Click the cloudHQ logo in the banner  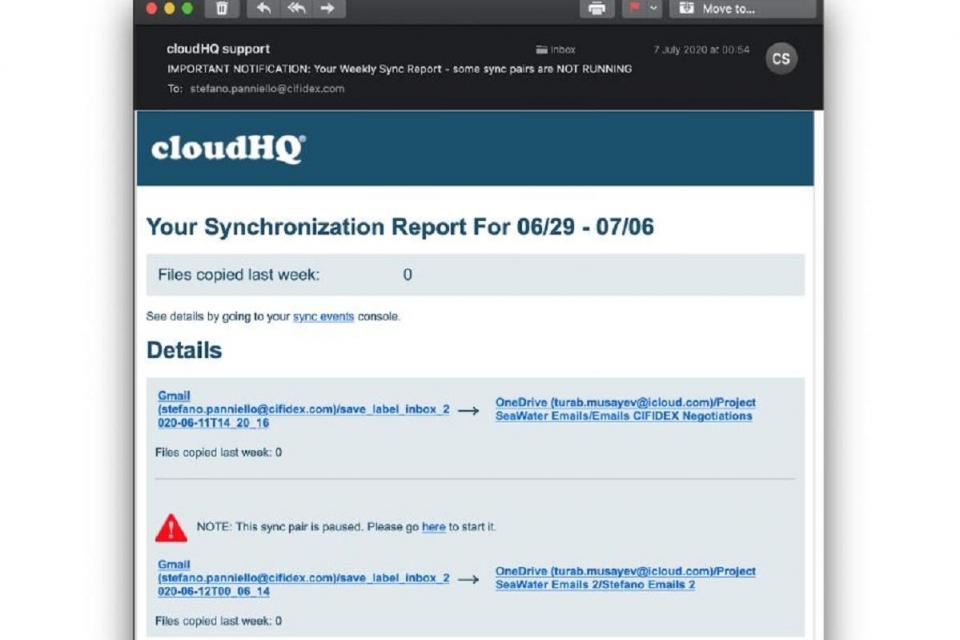click(228, 148)
